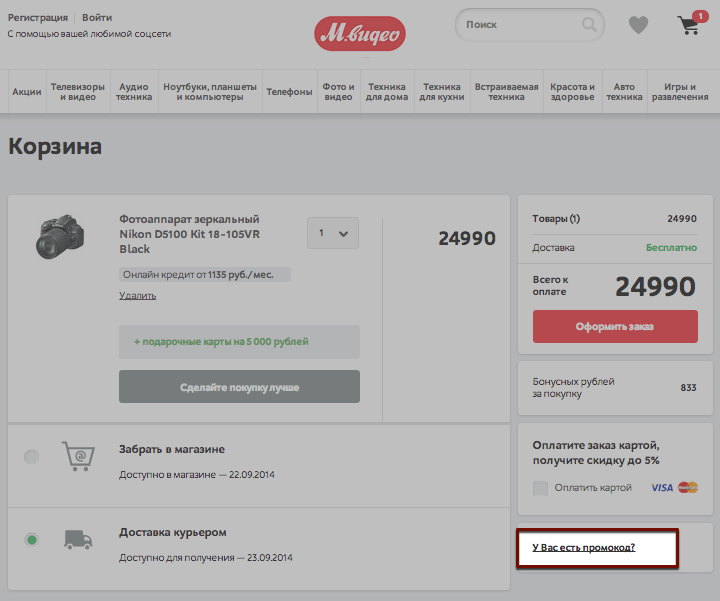
Task: Open the 'Авто техника' menu
Action: [x=624, y=92]
